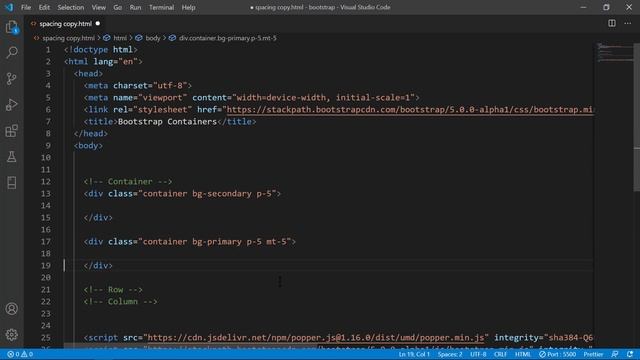Click the Row comment on line 21

click(113, 289)
